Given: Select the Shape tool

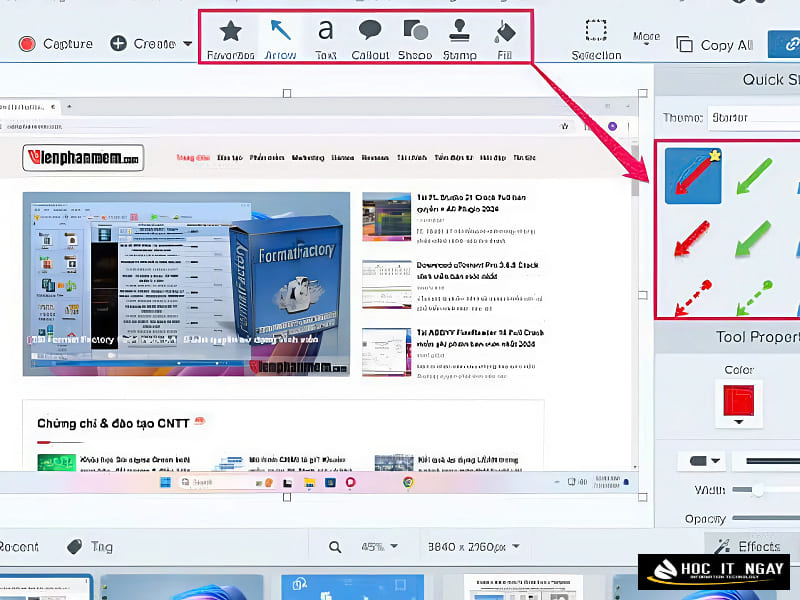Looking at the screenshot, I should pos(415,39).
